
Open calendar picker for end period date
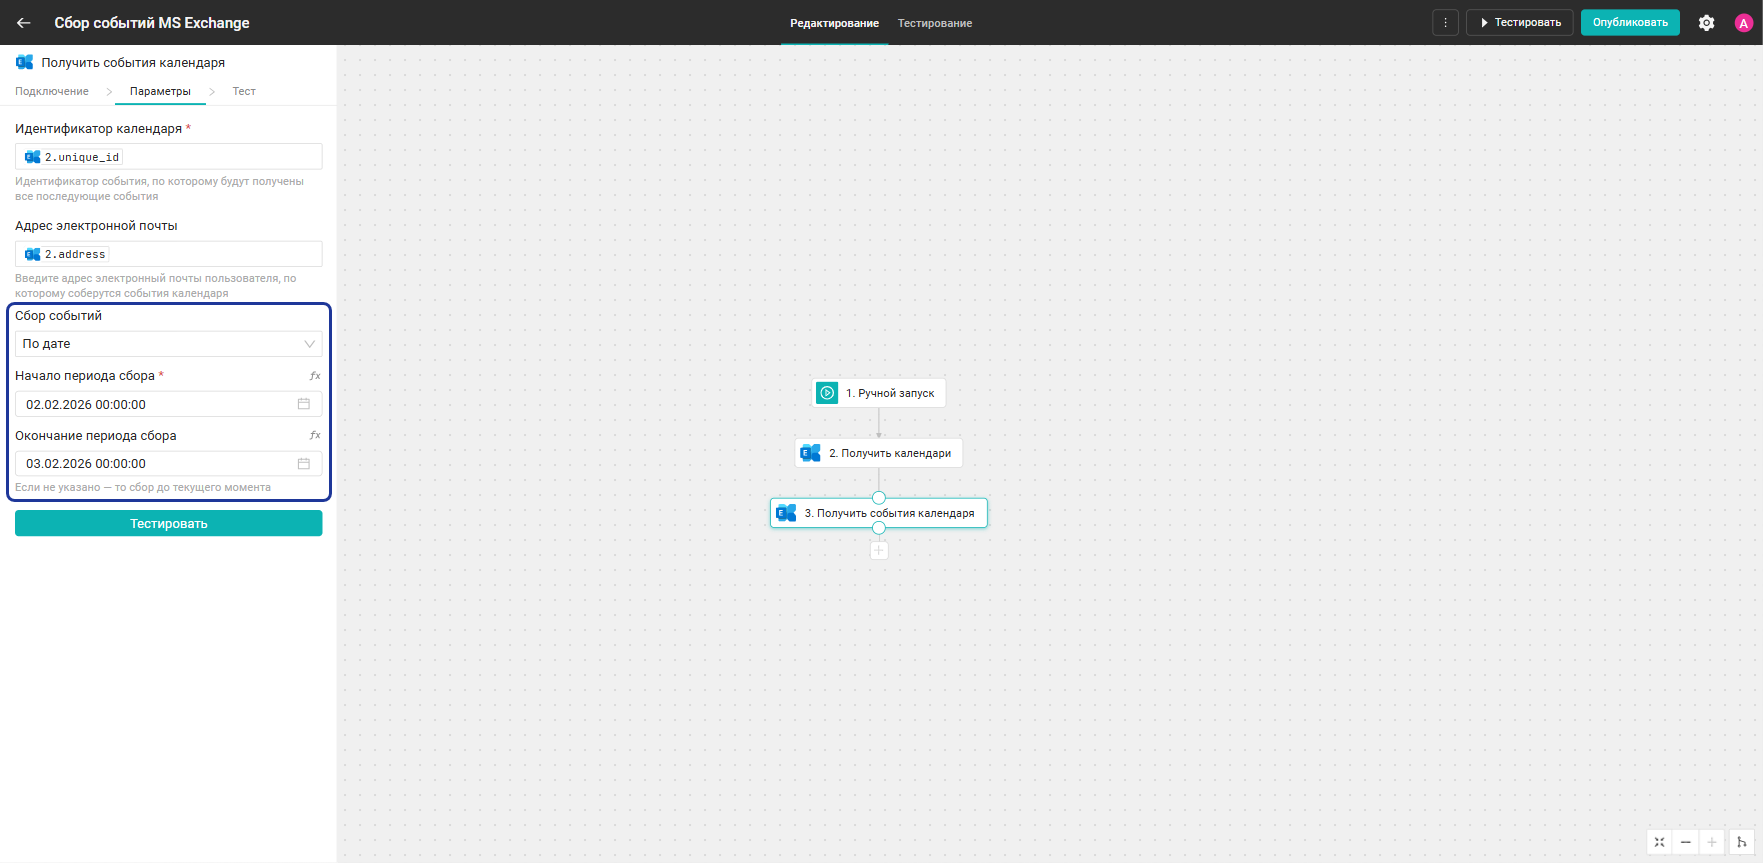point(304,464)
